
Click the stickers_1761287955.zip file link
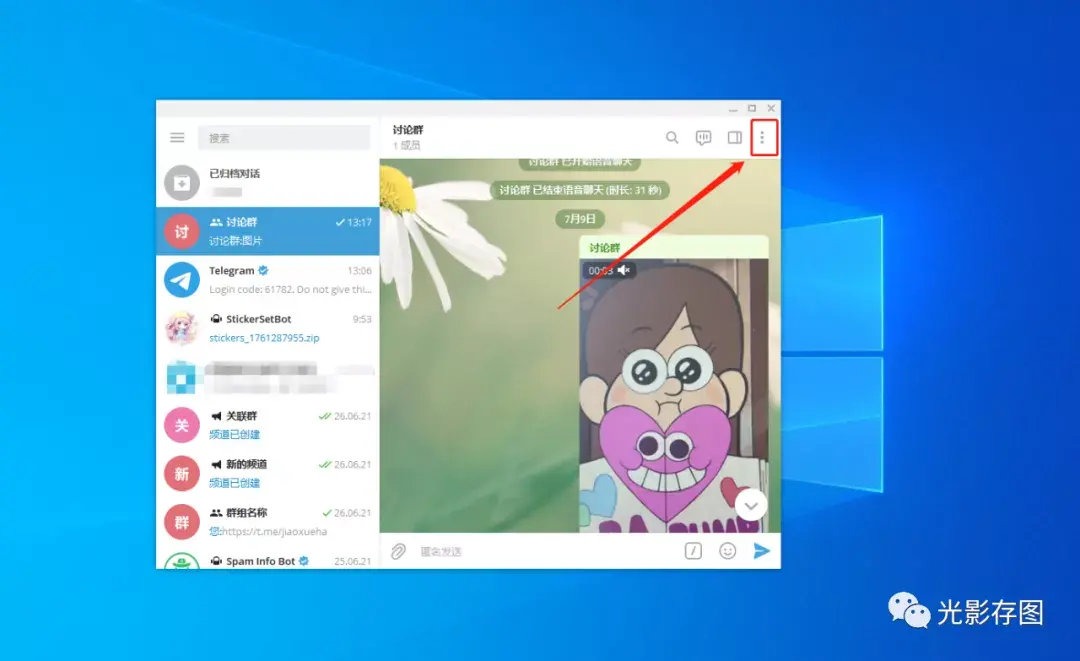coord(264,338)
